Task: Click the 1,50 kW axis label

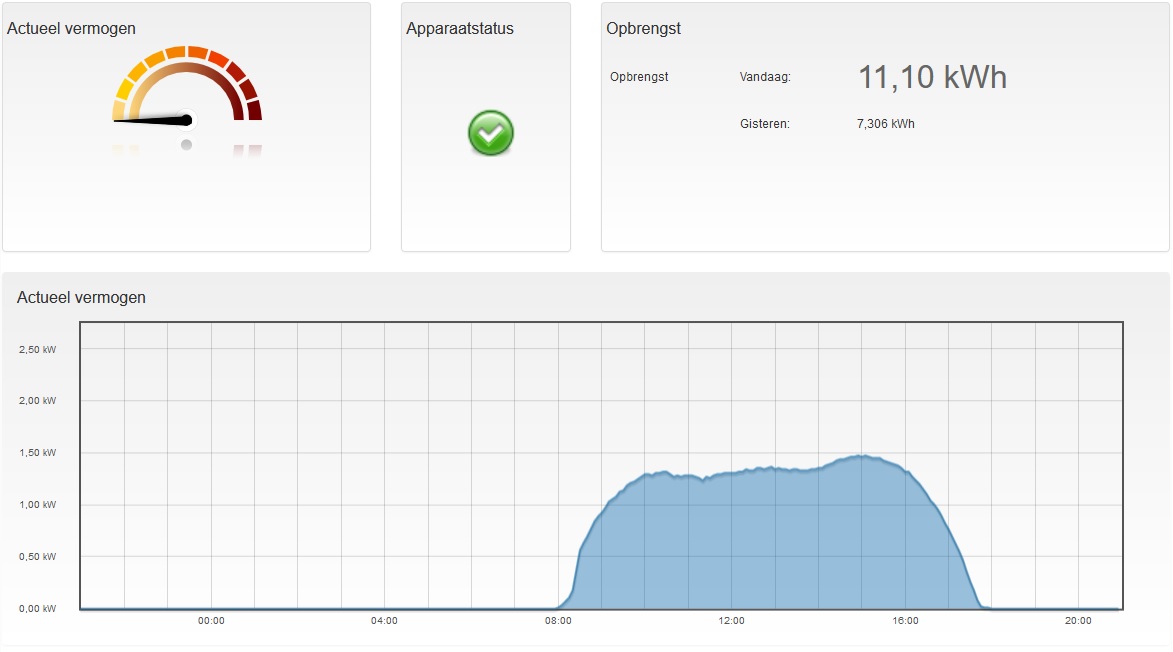Action: click(x=37, y=452)
